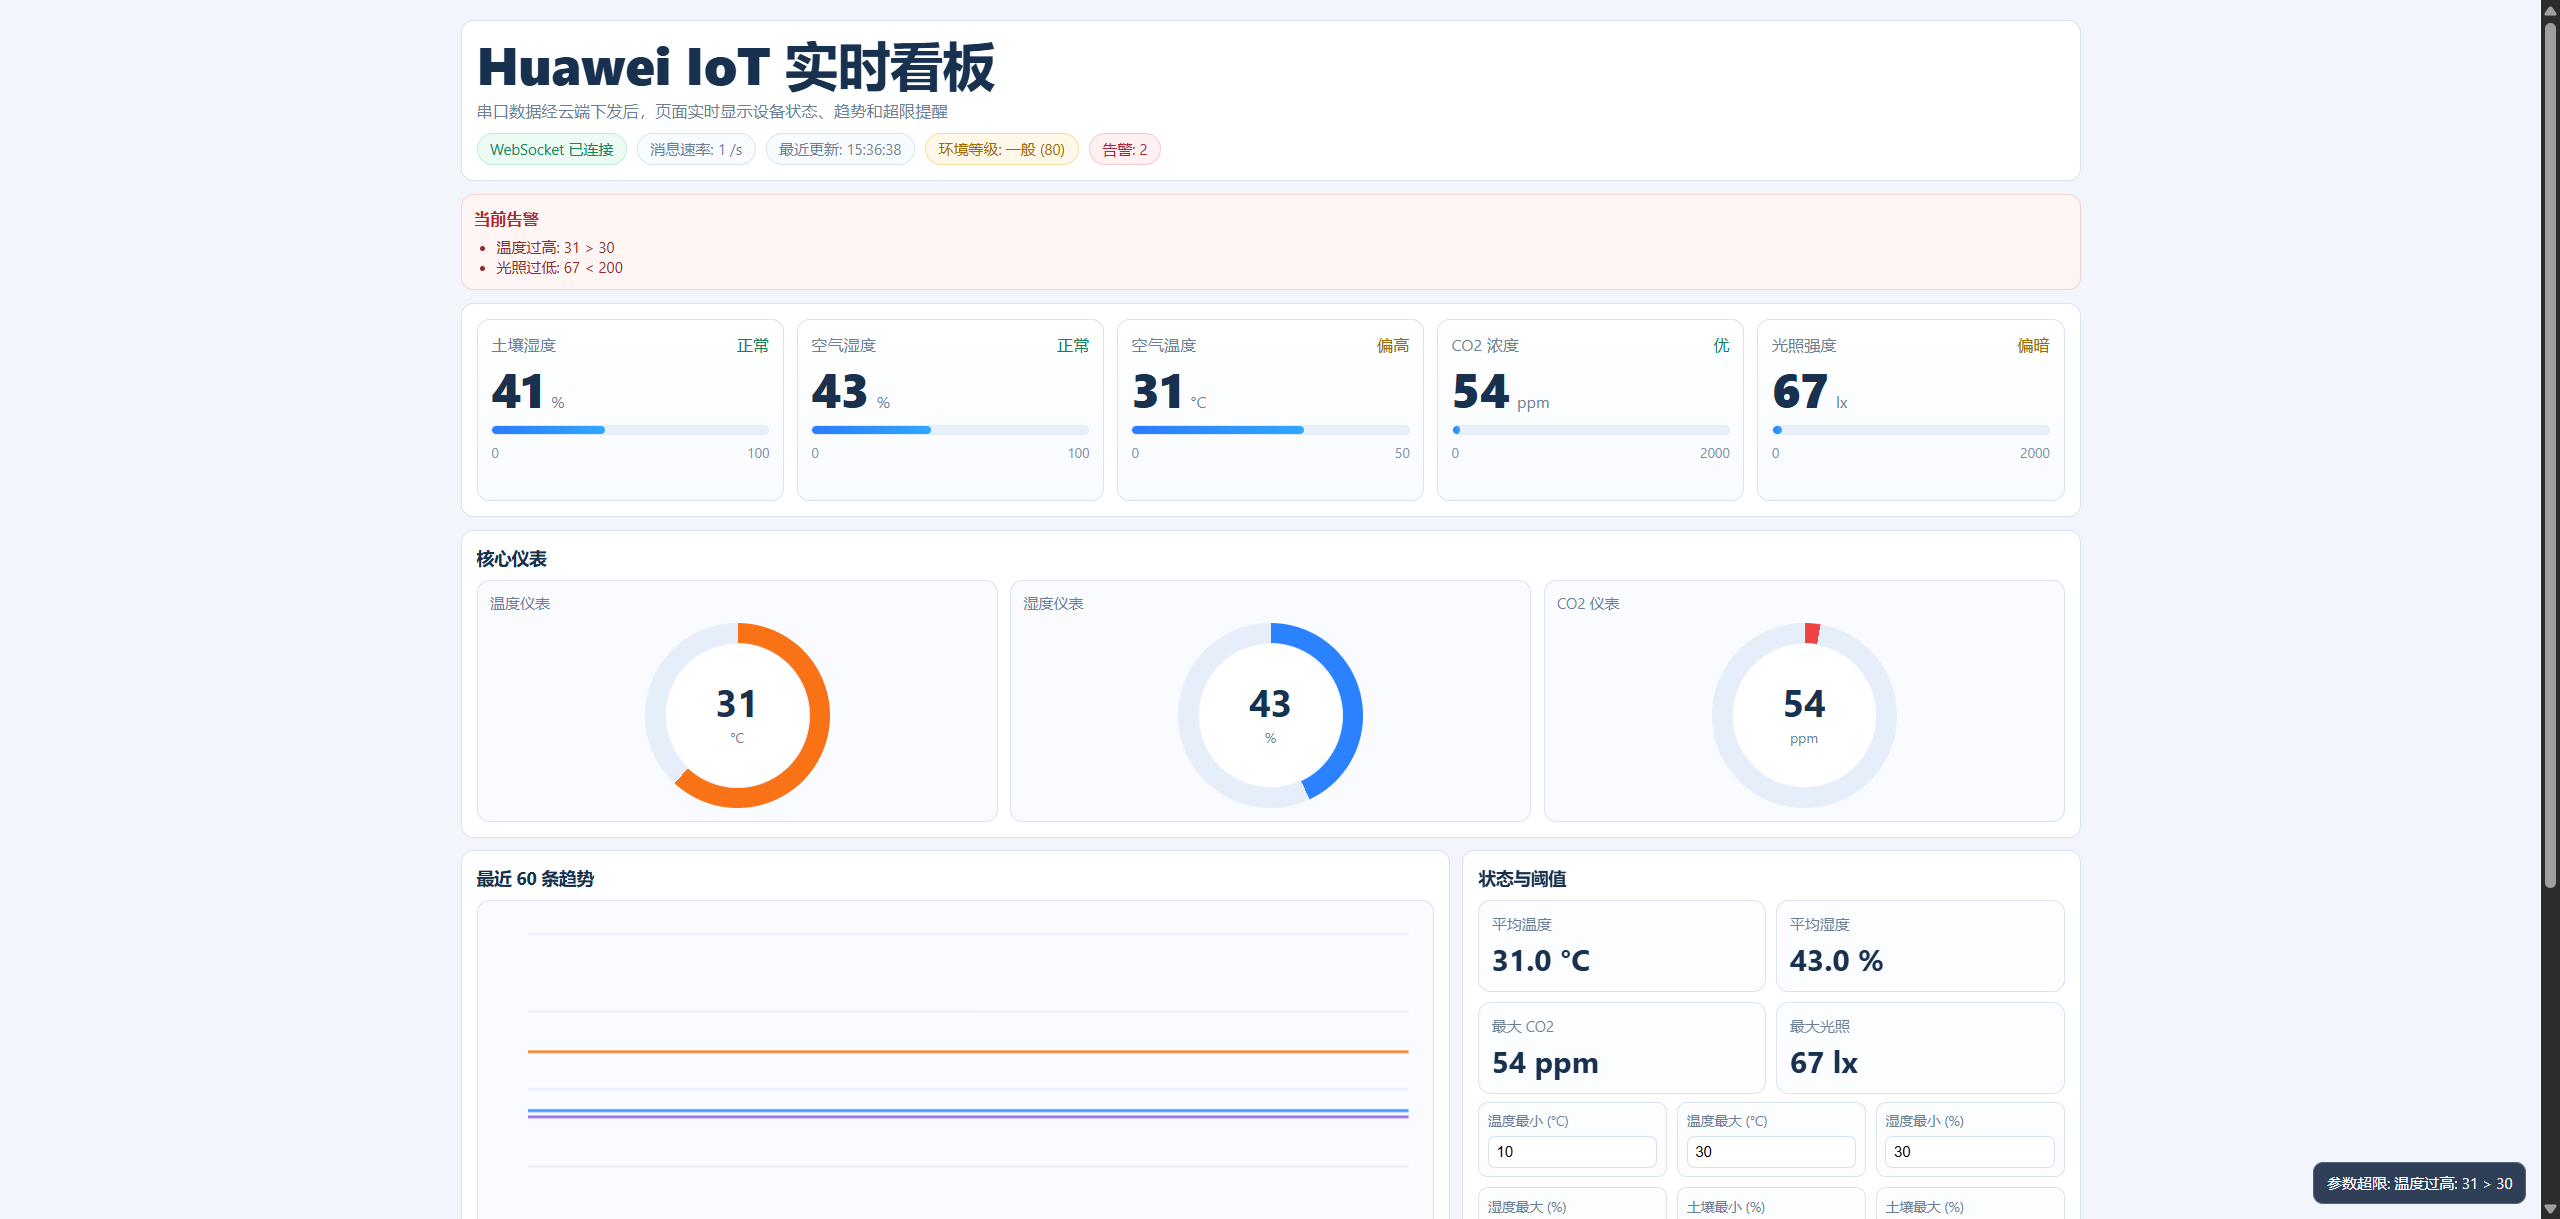Image resolution: width=2560 pixels, height=1219 pixels.
Task: Click the 最大 CO2 54 ppm stat card
Action: [1621, 1048]
